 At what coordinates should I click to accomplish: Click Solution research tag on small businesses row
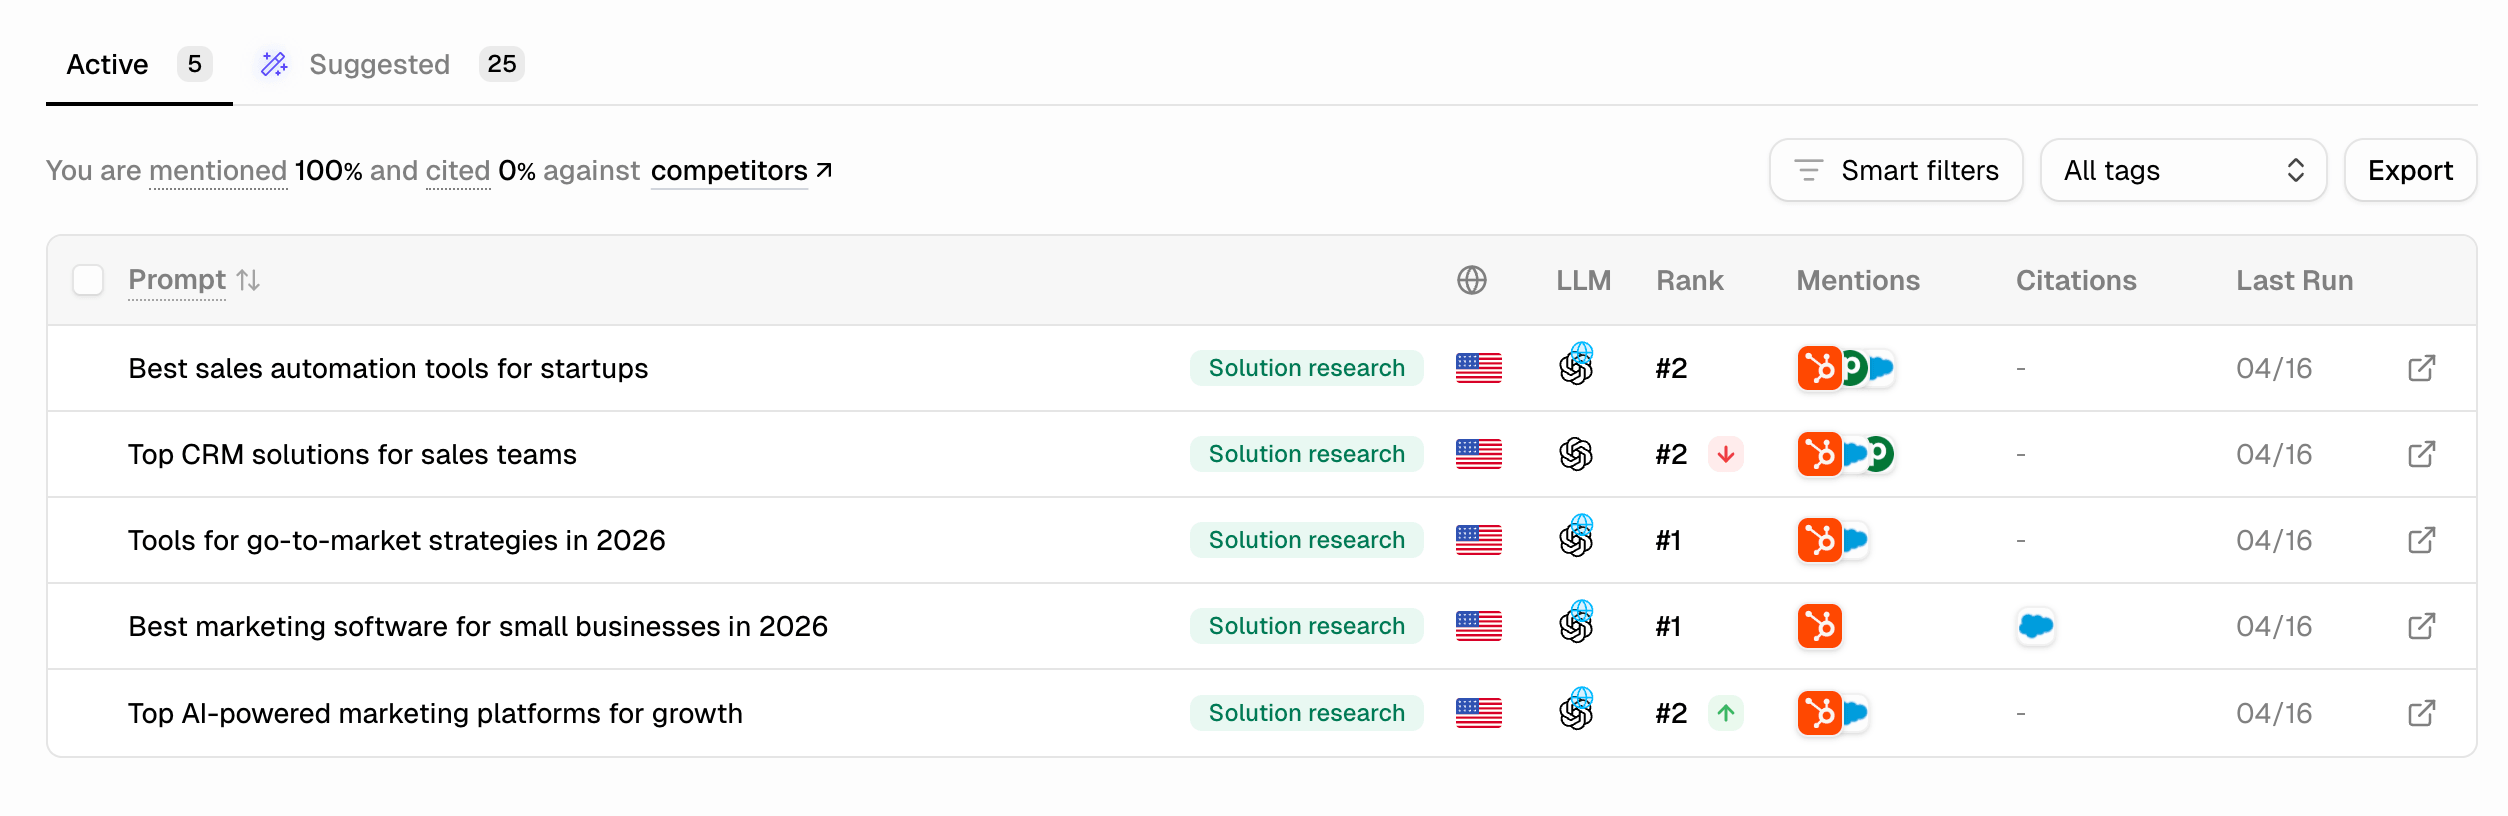(1306, 626)
